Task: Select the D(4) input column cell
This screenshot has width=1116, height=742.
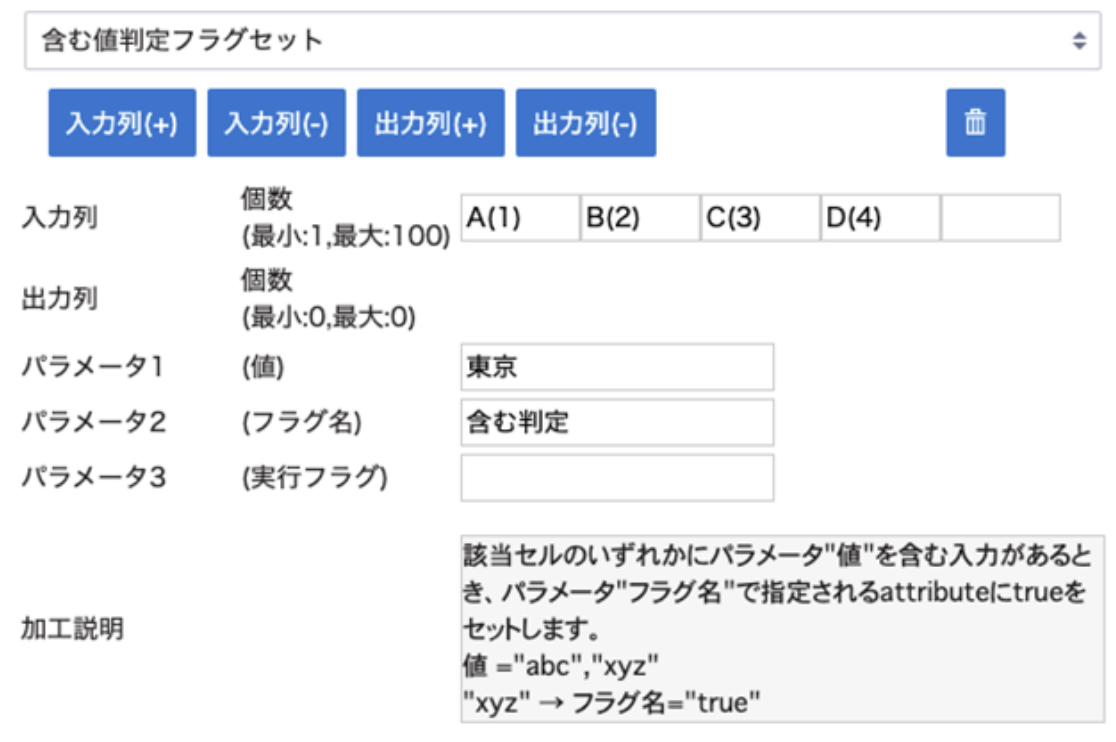Action: [x=880, y=218]
